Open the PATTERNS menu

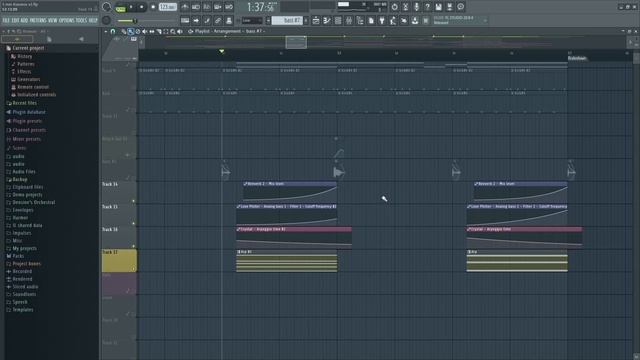click(38, 20)
